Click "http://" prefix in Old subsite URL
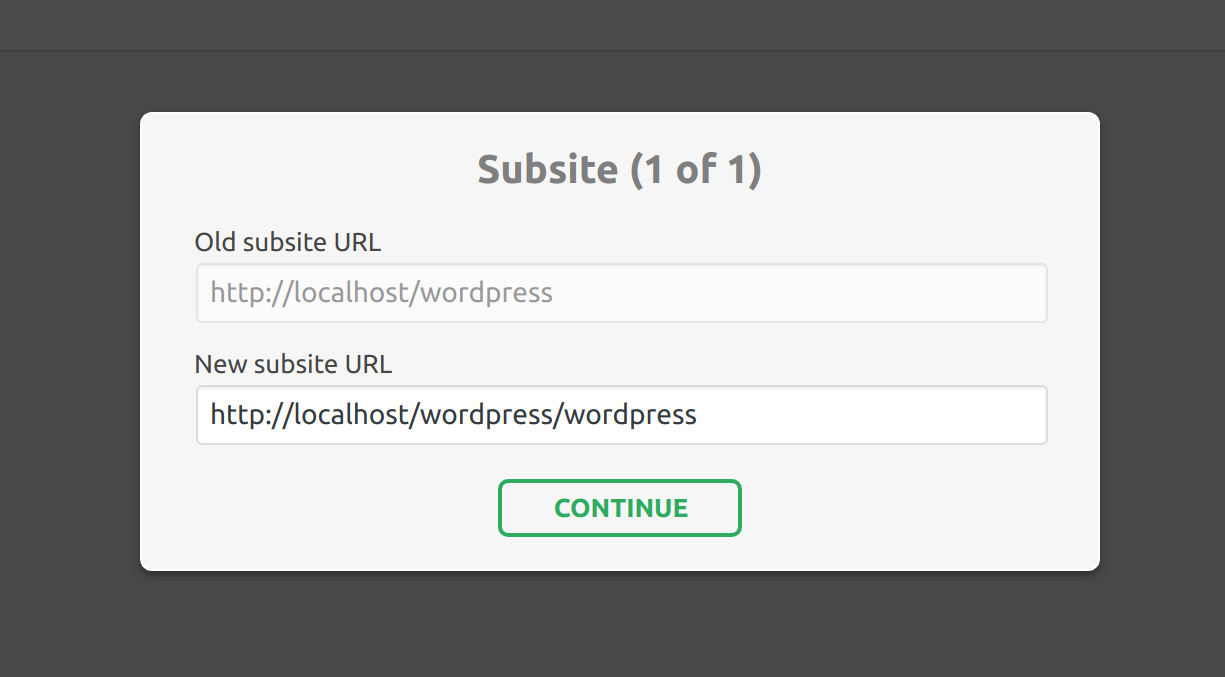The height and width of the screenshot is (677, 1225). click(x=250, y=292)
